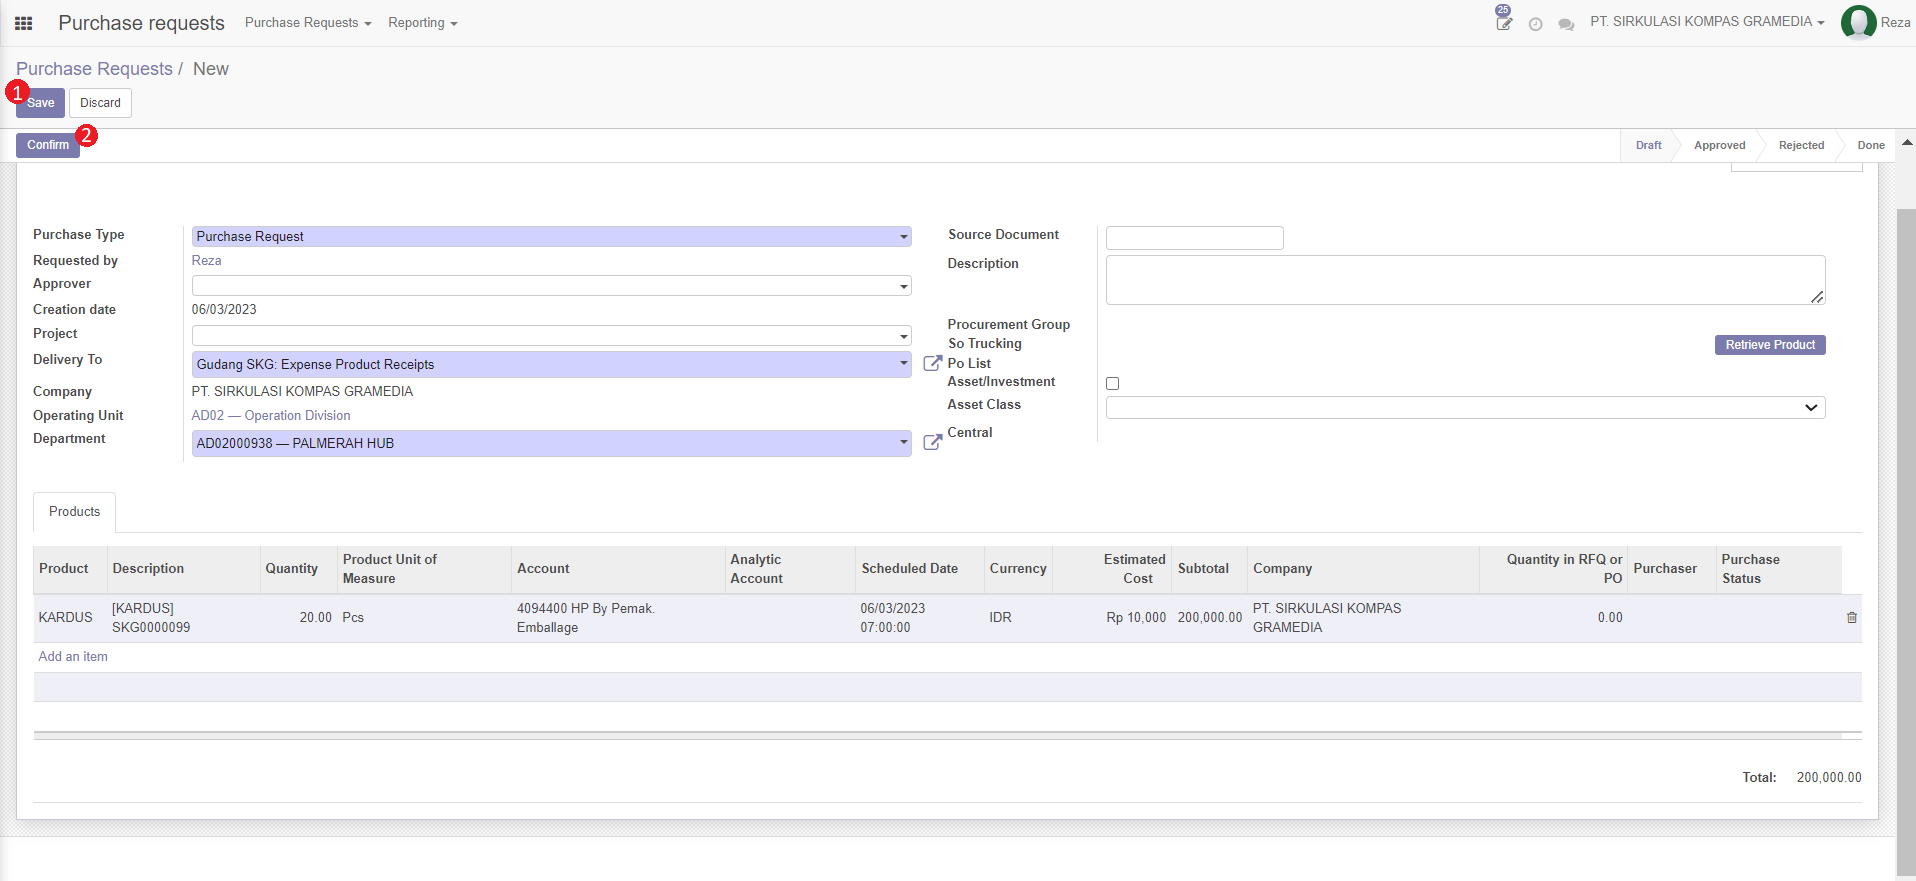1916x881 pixels.
Task: Click the Confirm button
Action: click(x=48, y=145)
